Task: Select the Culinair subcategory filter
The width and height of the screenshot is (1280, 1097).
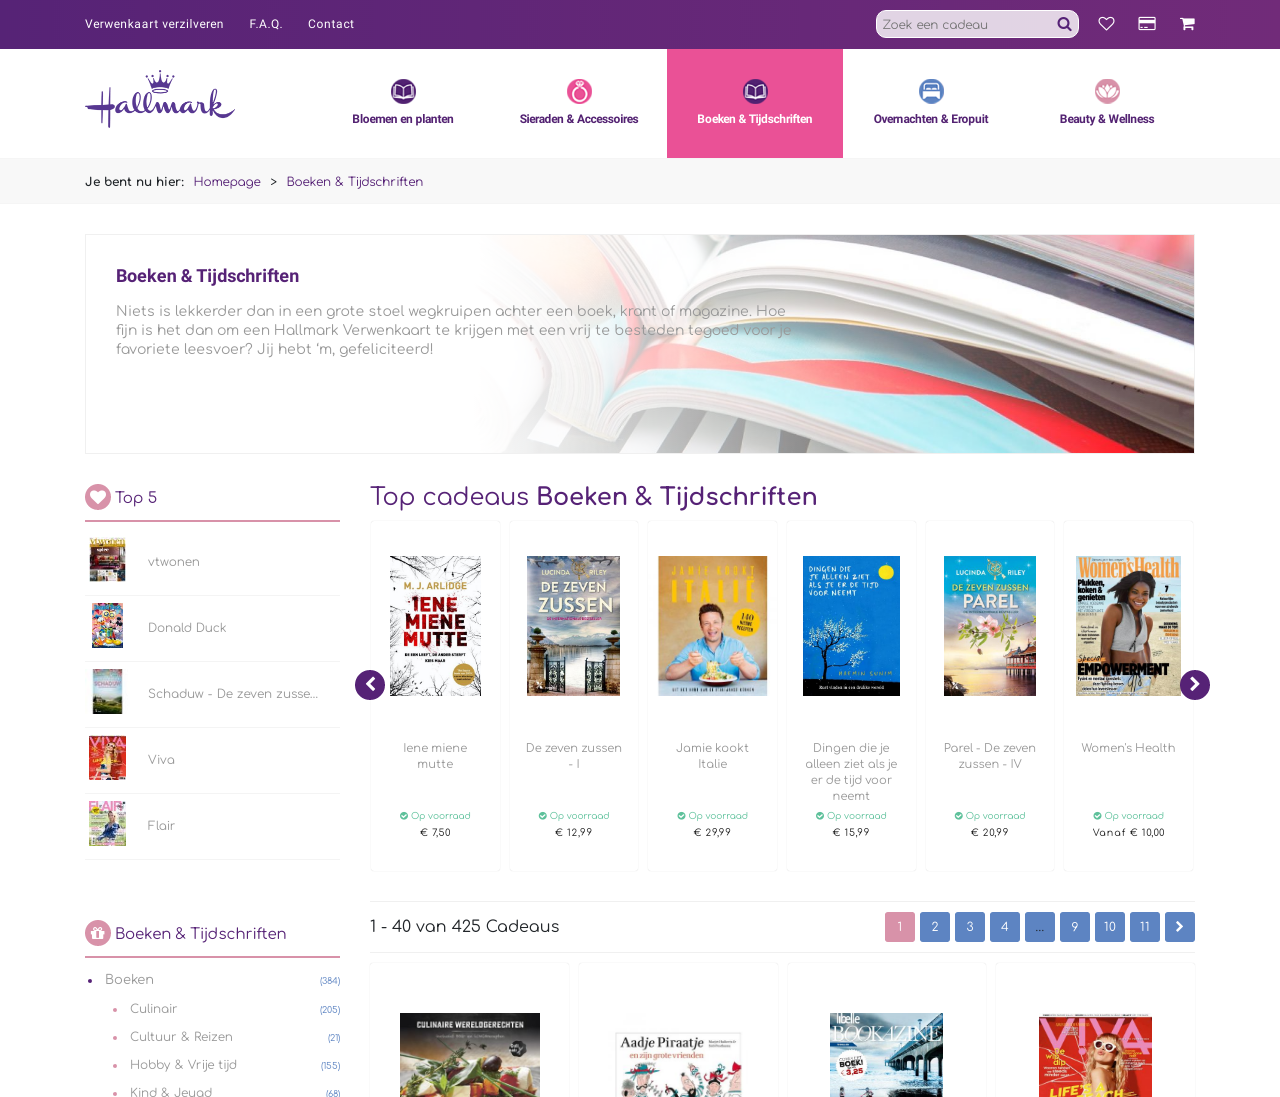Action: (153, 1009)
